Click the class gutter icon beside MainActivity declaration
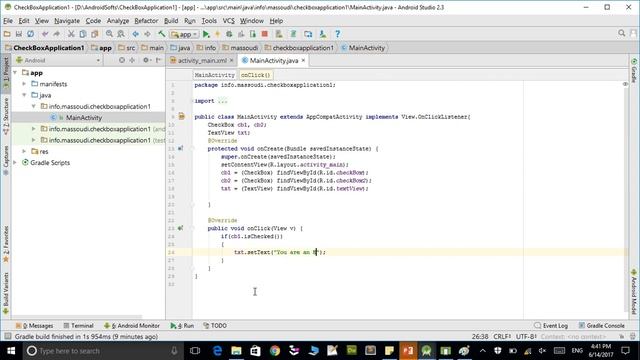The image size is (640, 360). click(x=182, y=117)
